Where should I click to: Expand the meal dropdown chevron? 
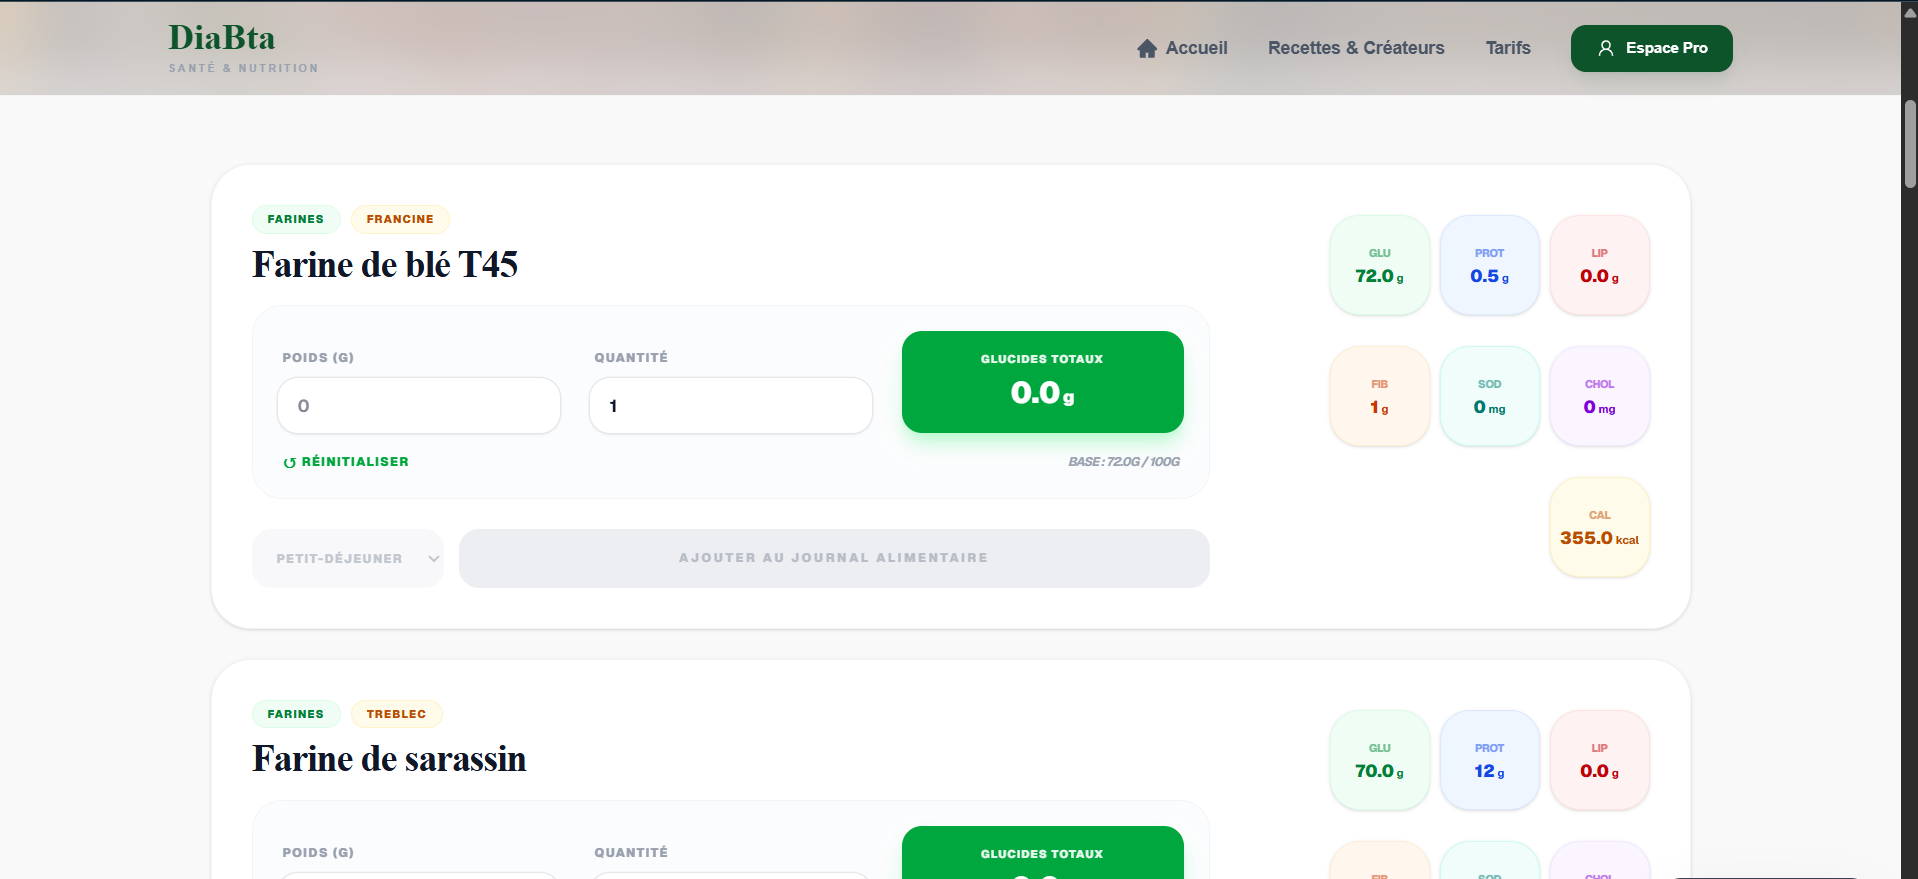[x=433, y=559]
